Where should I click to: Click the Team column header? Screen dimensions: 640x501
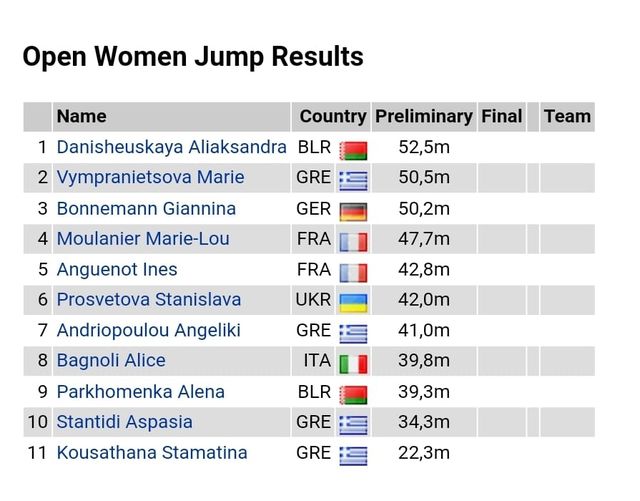pos(567,116)
